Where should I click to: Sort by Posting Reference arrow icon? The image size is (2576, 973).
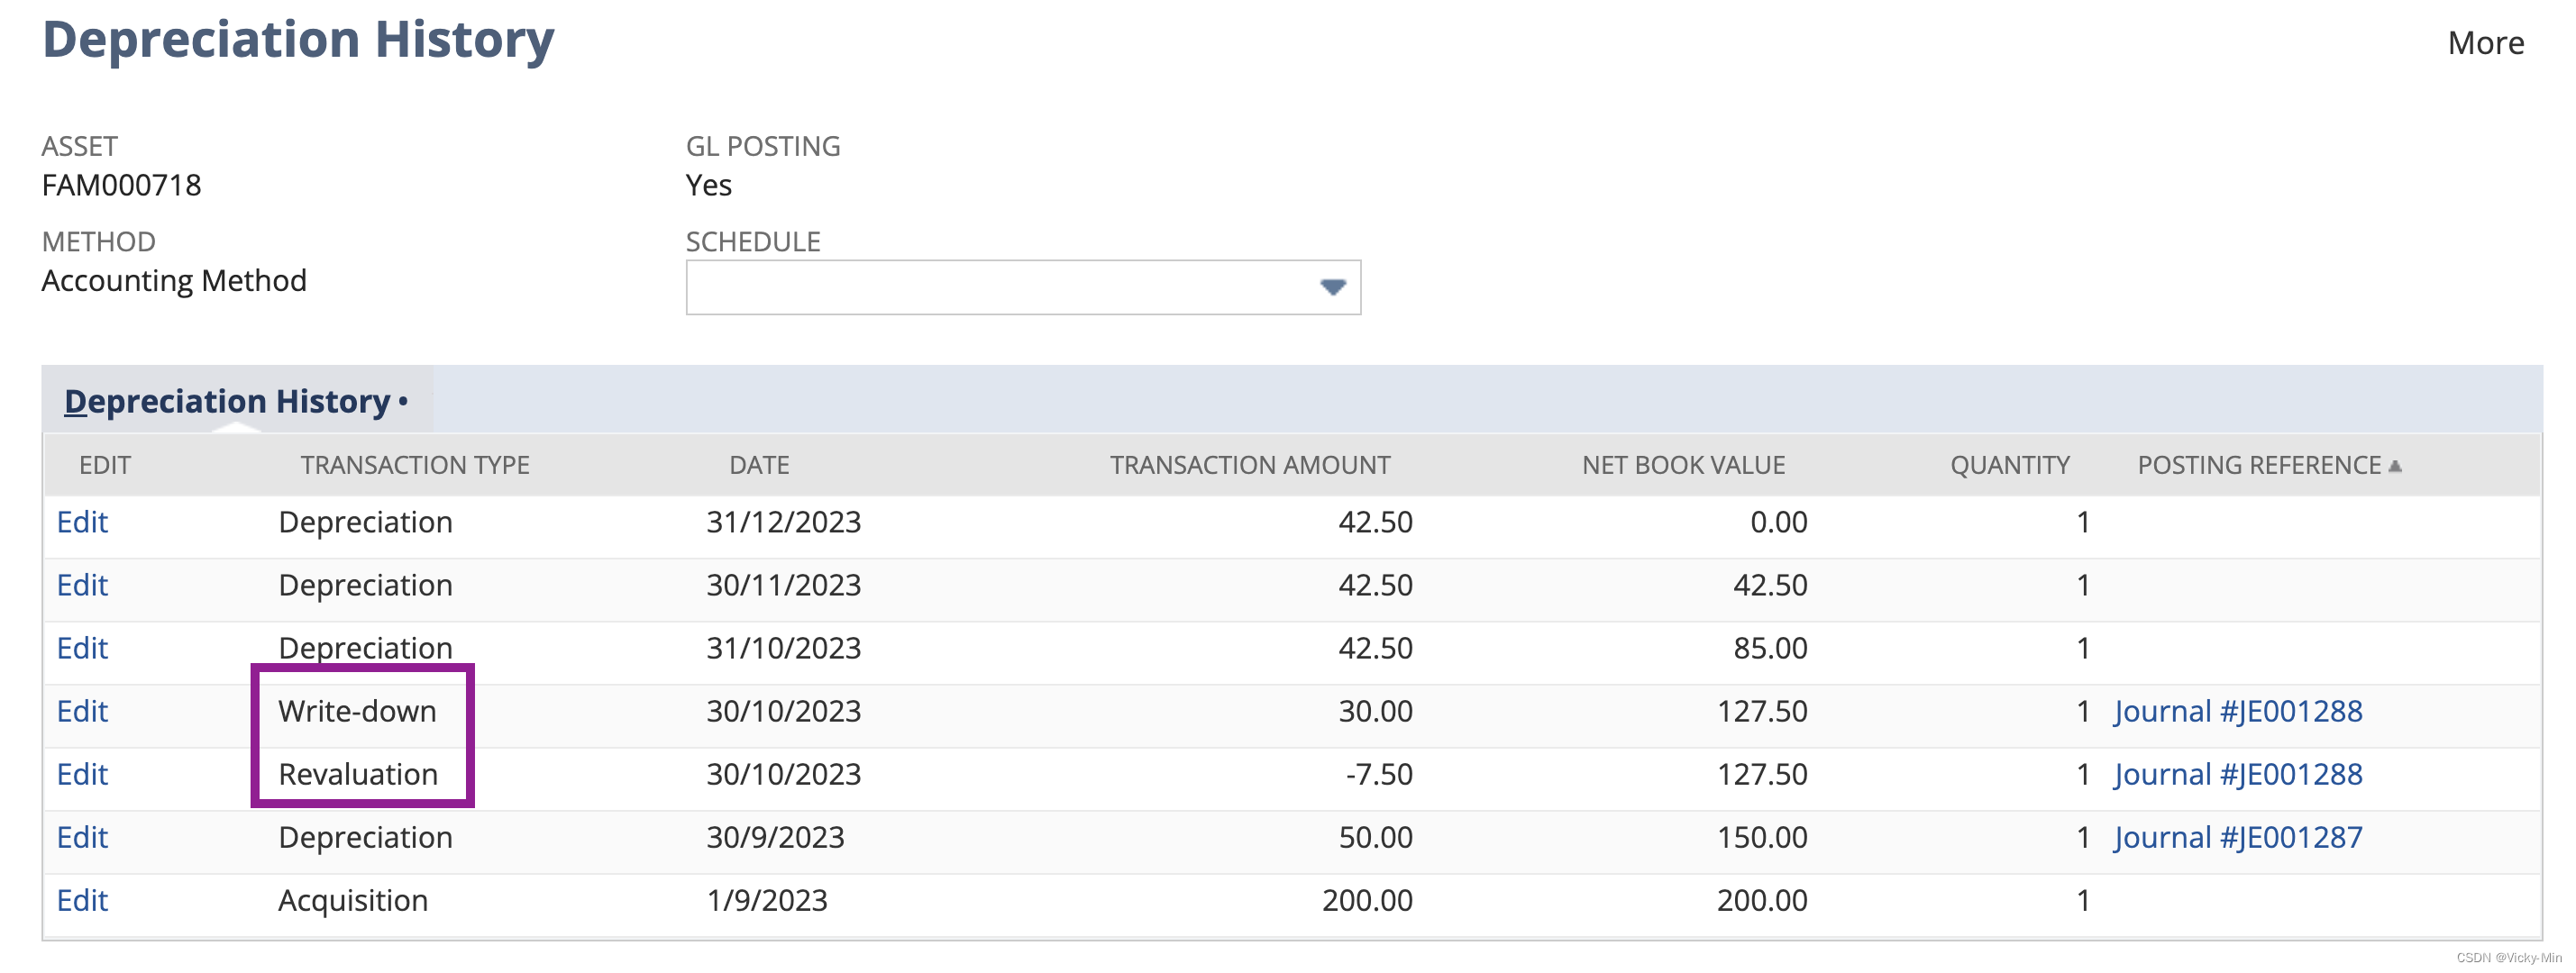(2395, 466)
